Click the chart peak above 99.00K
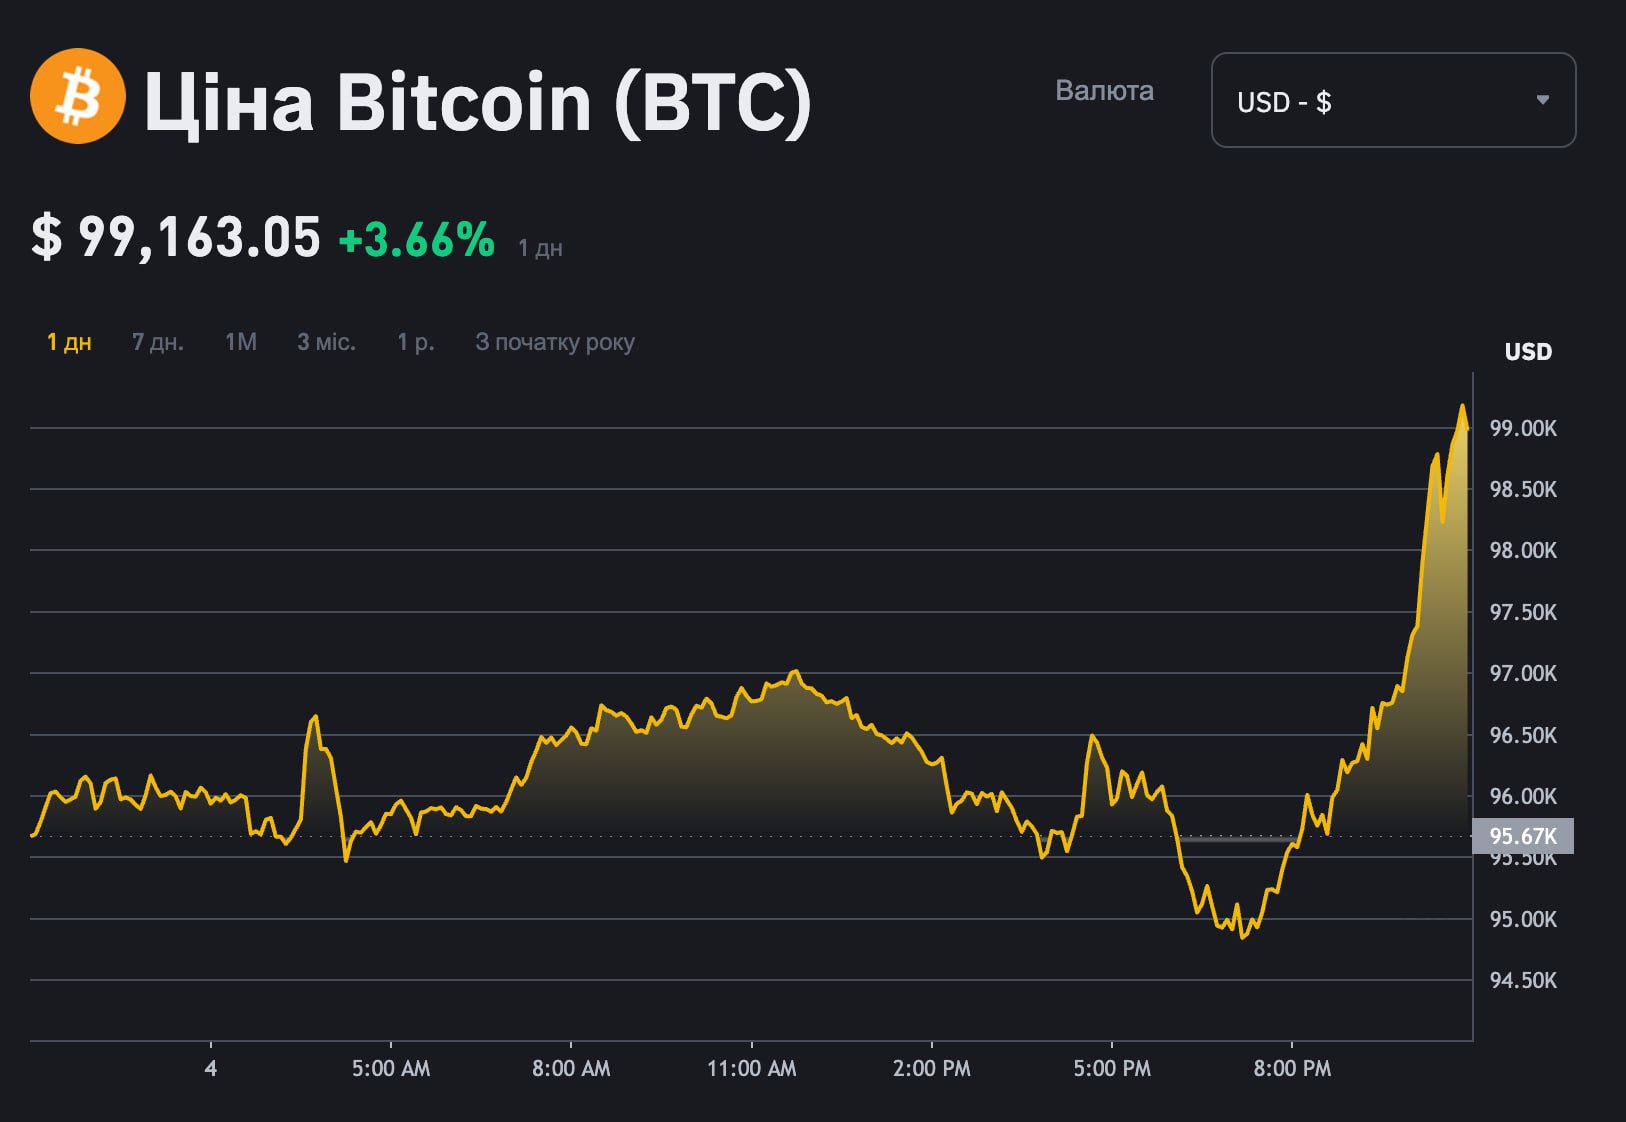 pos(1462,407)
